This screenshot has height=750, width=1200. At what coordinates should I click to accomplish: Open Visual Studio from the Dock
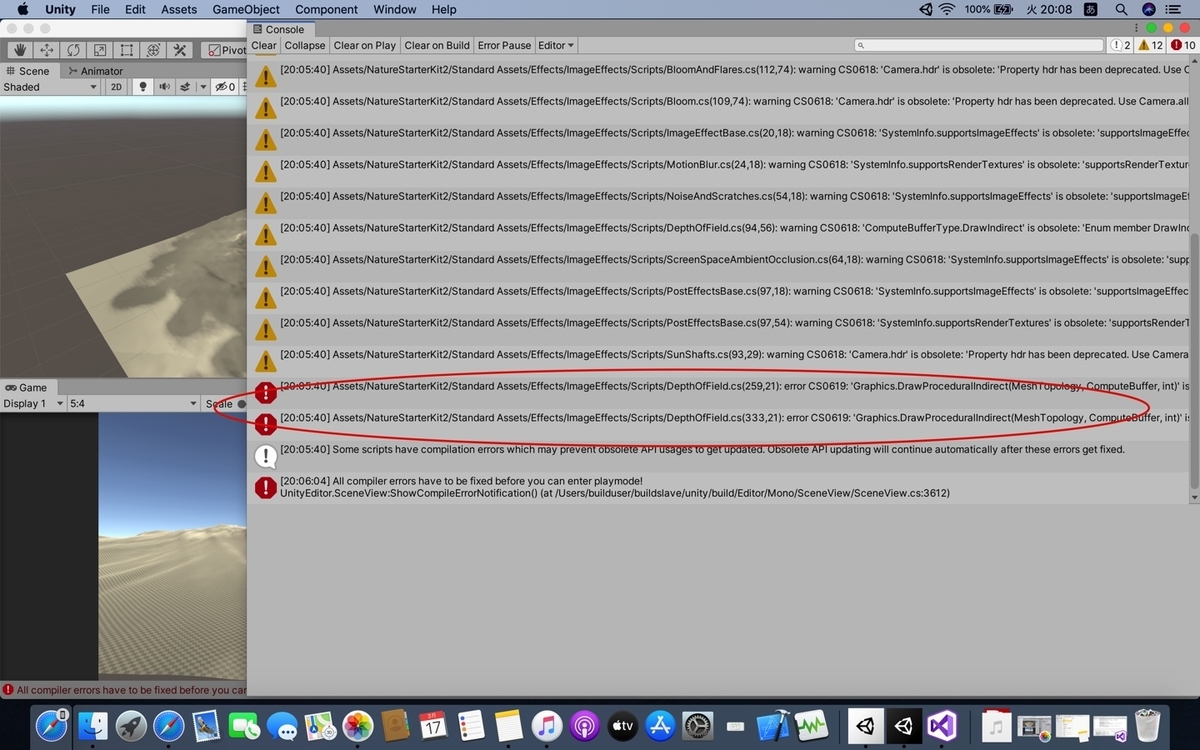coord(942,725)
